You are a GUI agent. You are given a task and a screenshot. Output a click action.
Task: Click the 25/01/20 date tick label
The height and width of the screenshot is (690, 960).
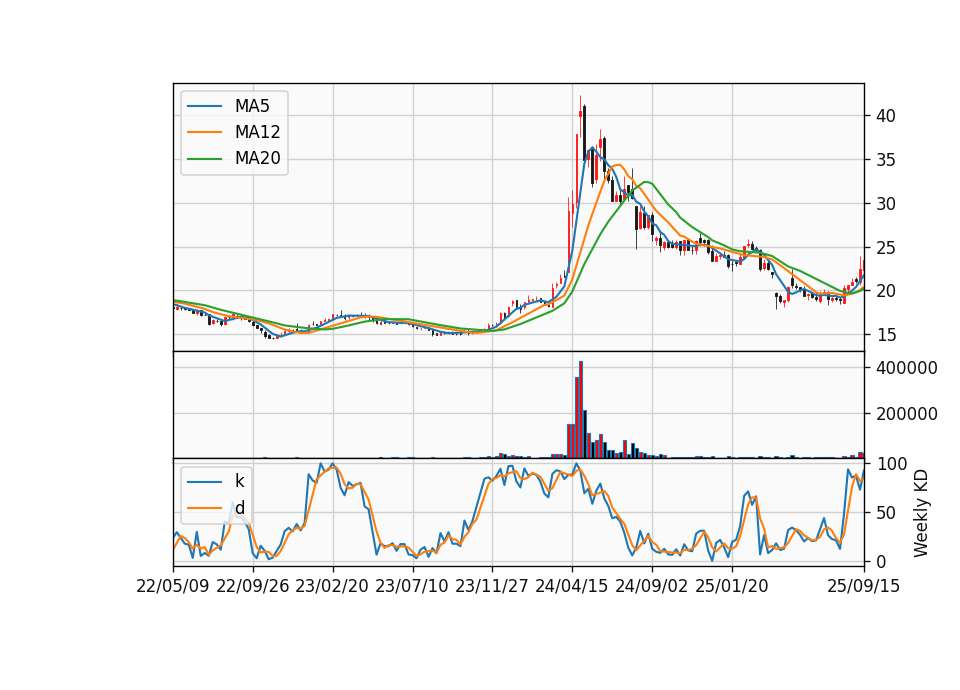732,586
